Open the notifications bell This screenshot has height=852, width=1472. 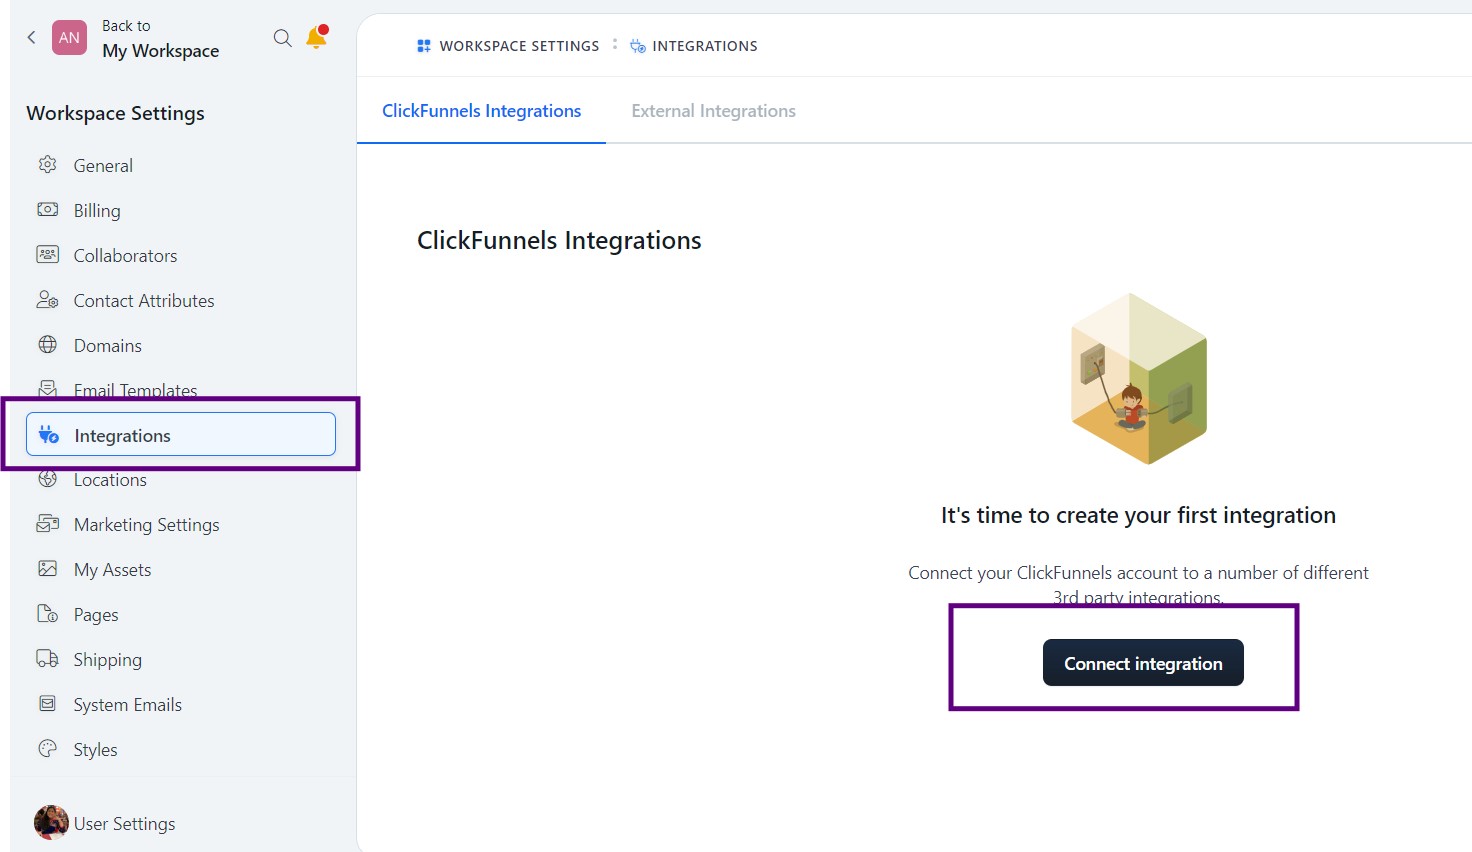click(x=317, y=37)
